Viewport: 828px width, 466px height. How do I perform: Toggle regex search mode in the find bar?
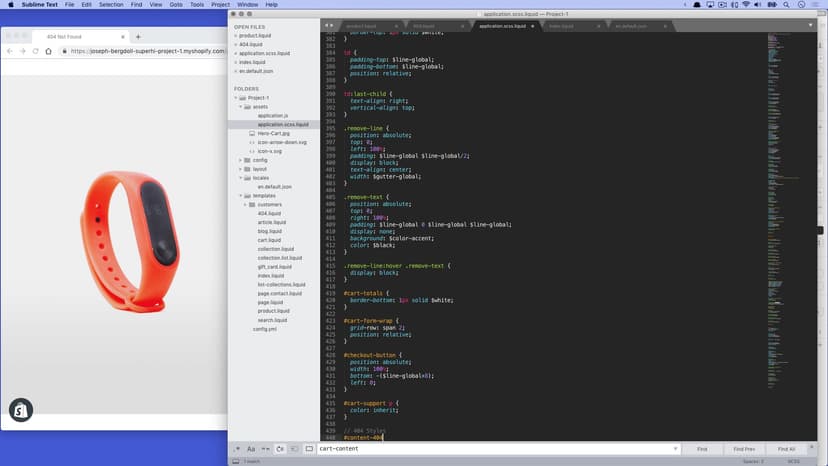[237, 449]
